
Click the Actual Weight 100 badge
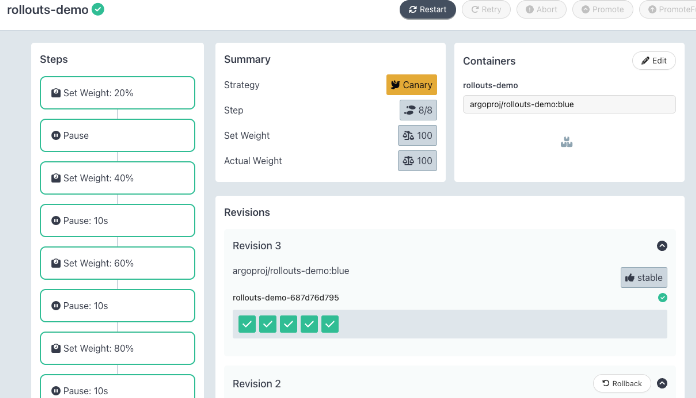pos(417,161)
